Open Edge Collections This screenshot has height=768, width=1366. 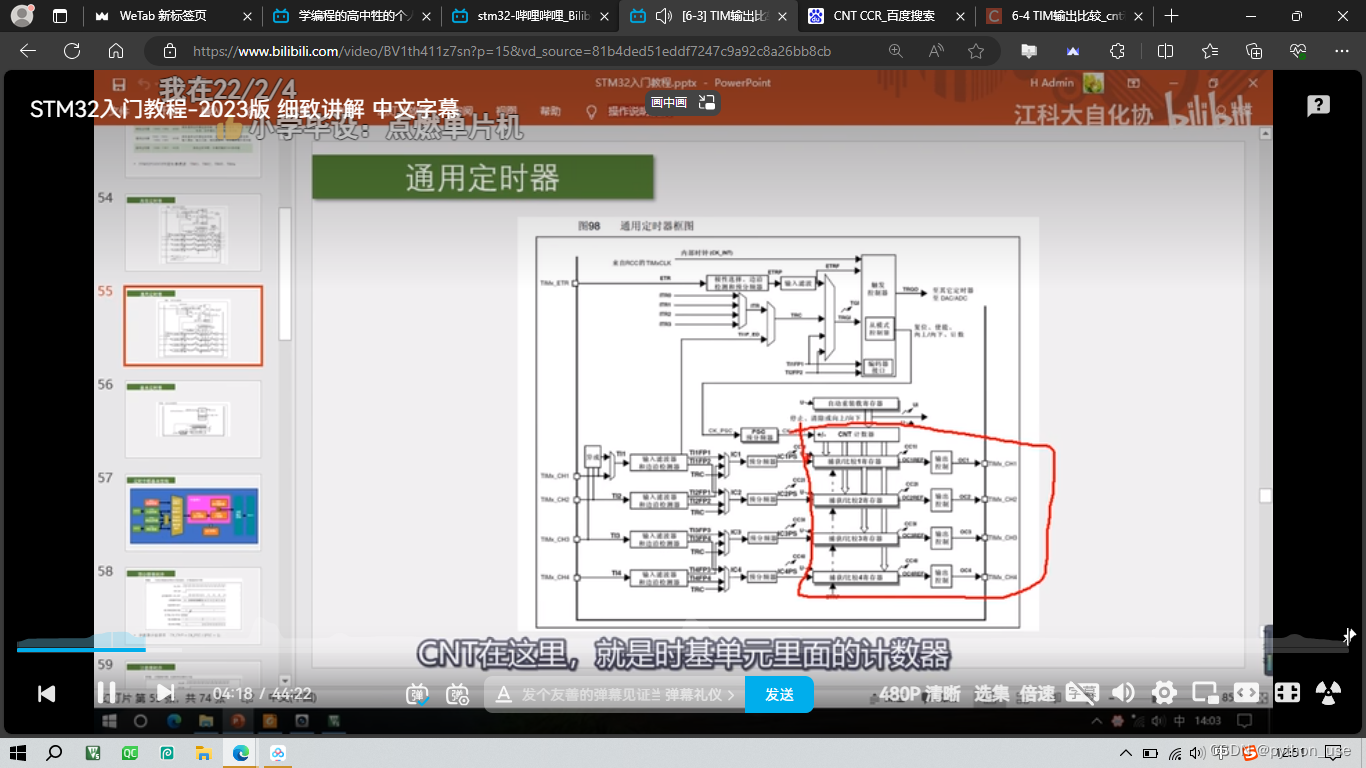click(1254, 51)
